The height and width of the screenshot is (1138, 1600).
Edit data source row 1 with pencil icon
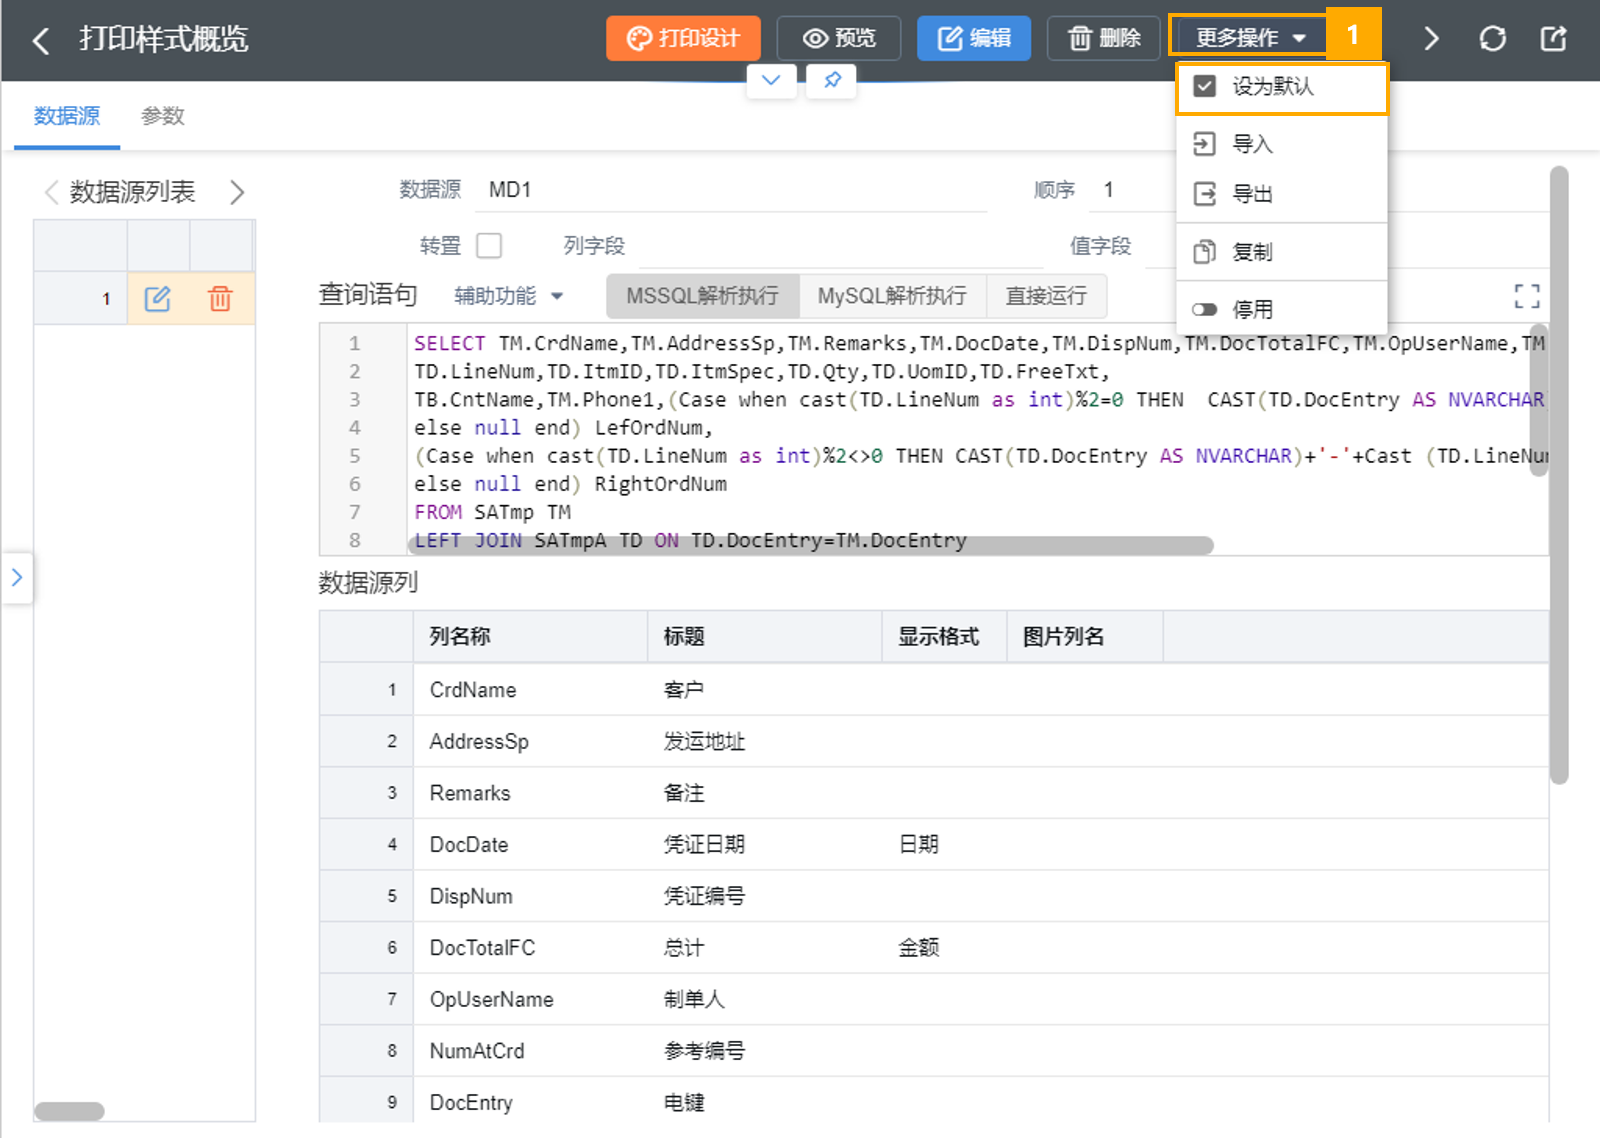pyautogui.click(x=158, y=298)
